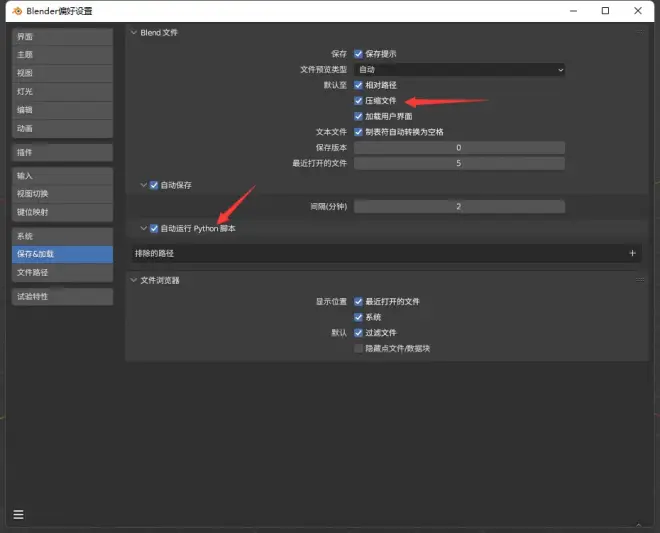Viewport: 660px width, 533px height.
Task: Toggle 自动运行 Python 脚本 checkbox
Action: point(154,228)
